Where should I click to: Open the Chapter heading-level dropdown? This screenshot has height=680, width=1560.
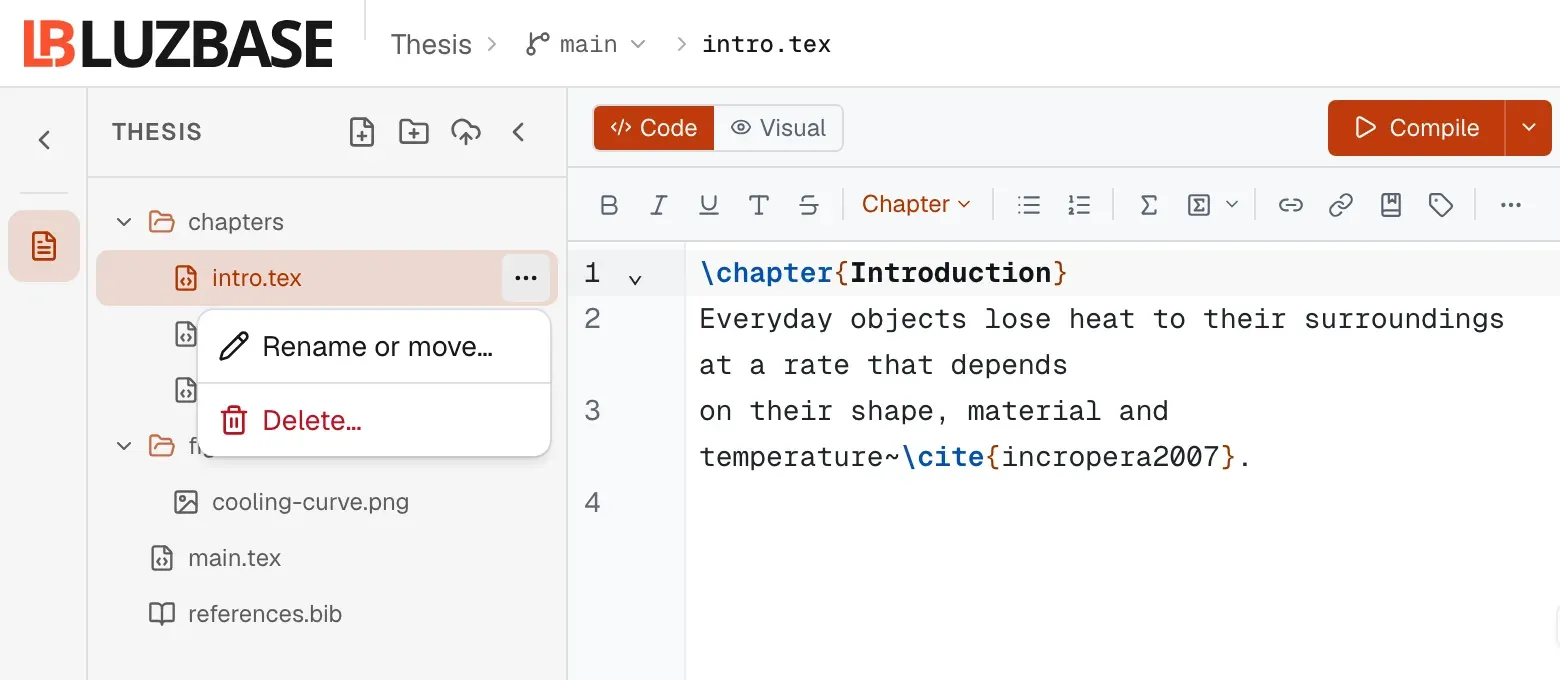916,204
